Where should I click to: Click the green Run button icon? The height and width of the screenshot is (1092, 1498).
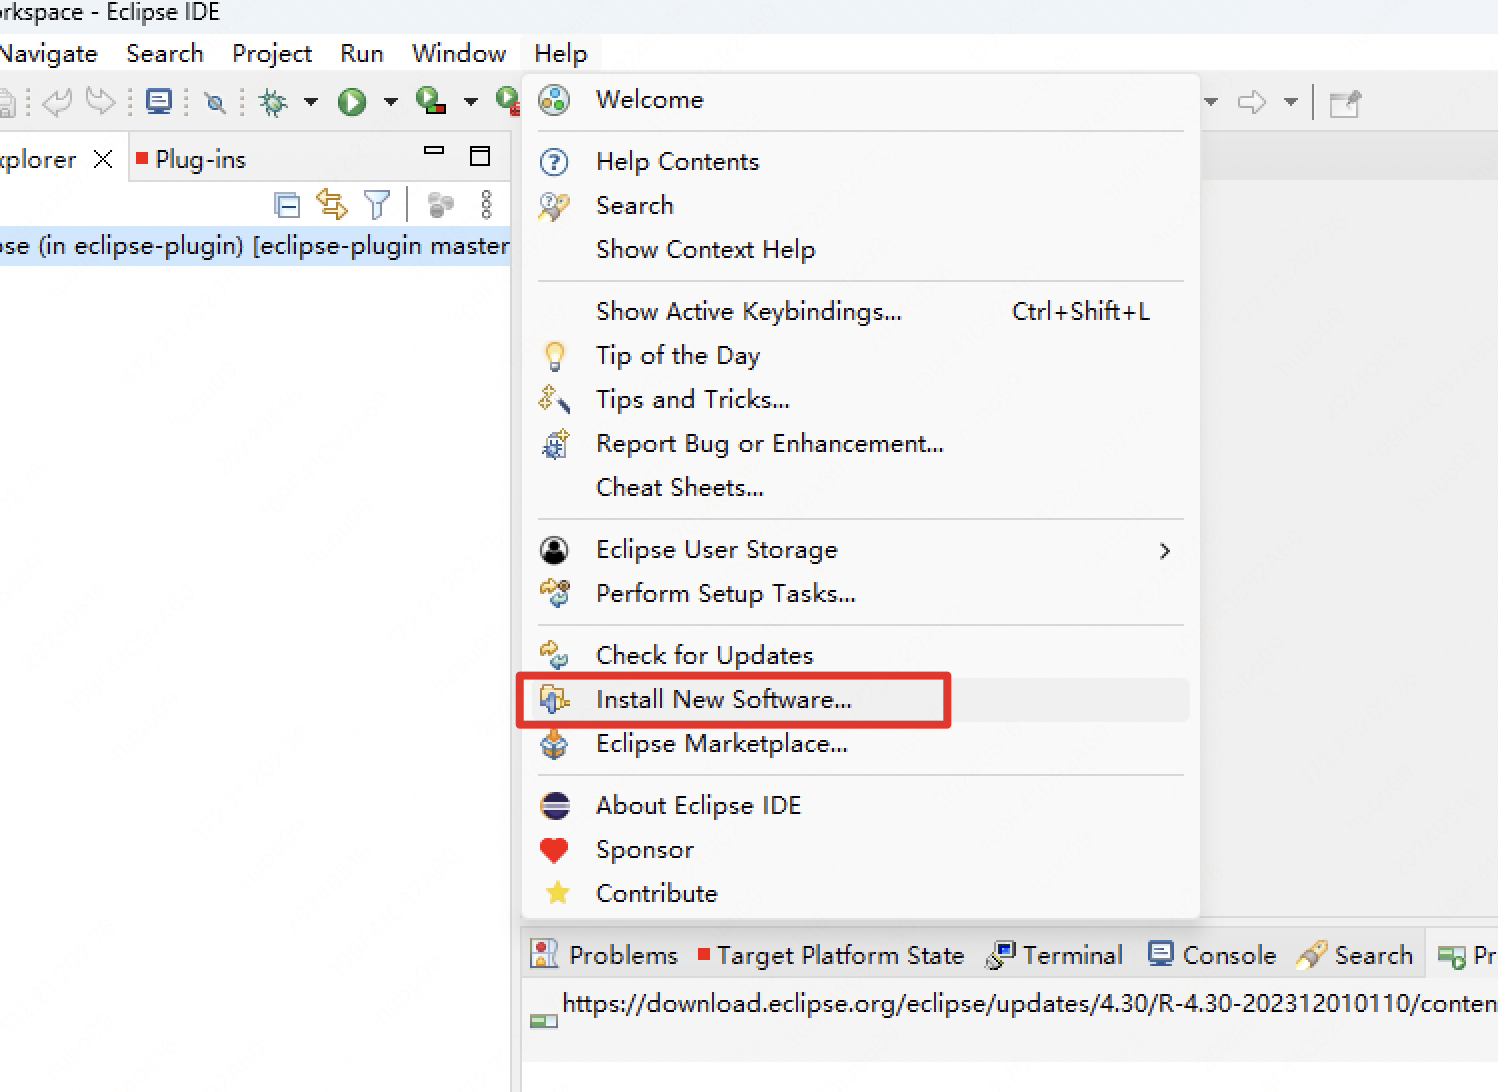tap(352, 102)
